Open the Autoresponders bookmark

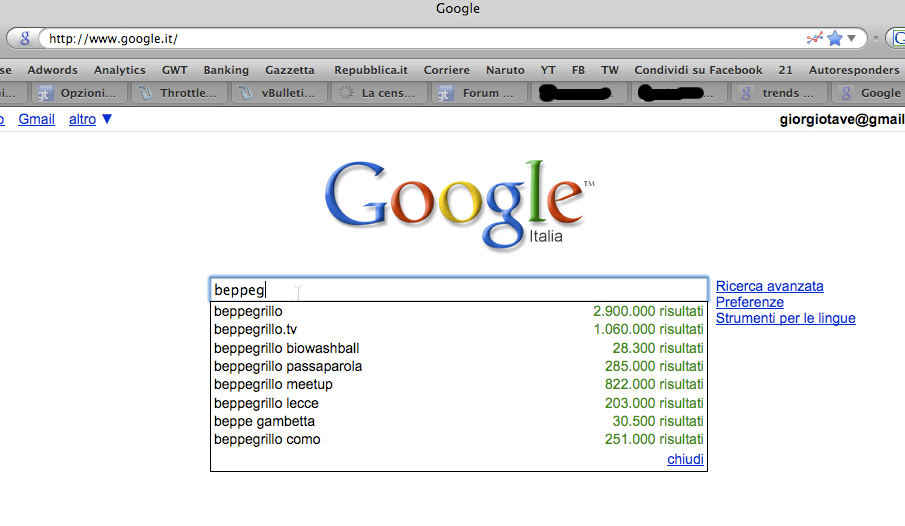[854, 70]
